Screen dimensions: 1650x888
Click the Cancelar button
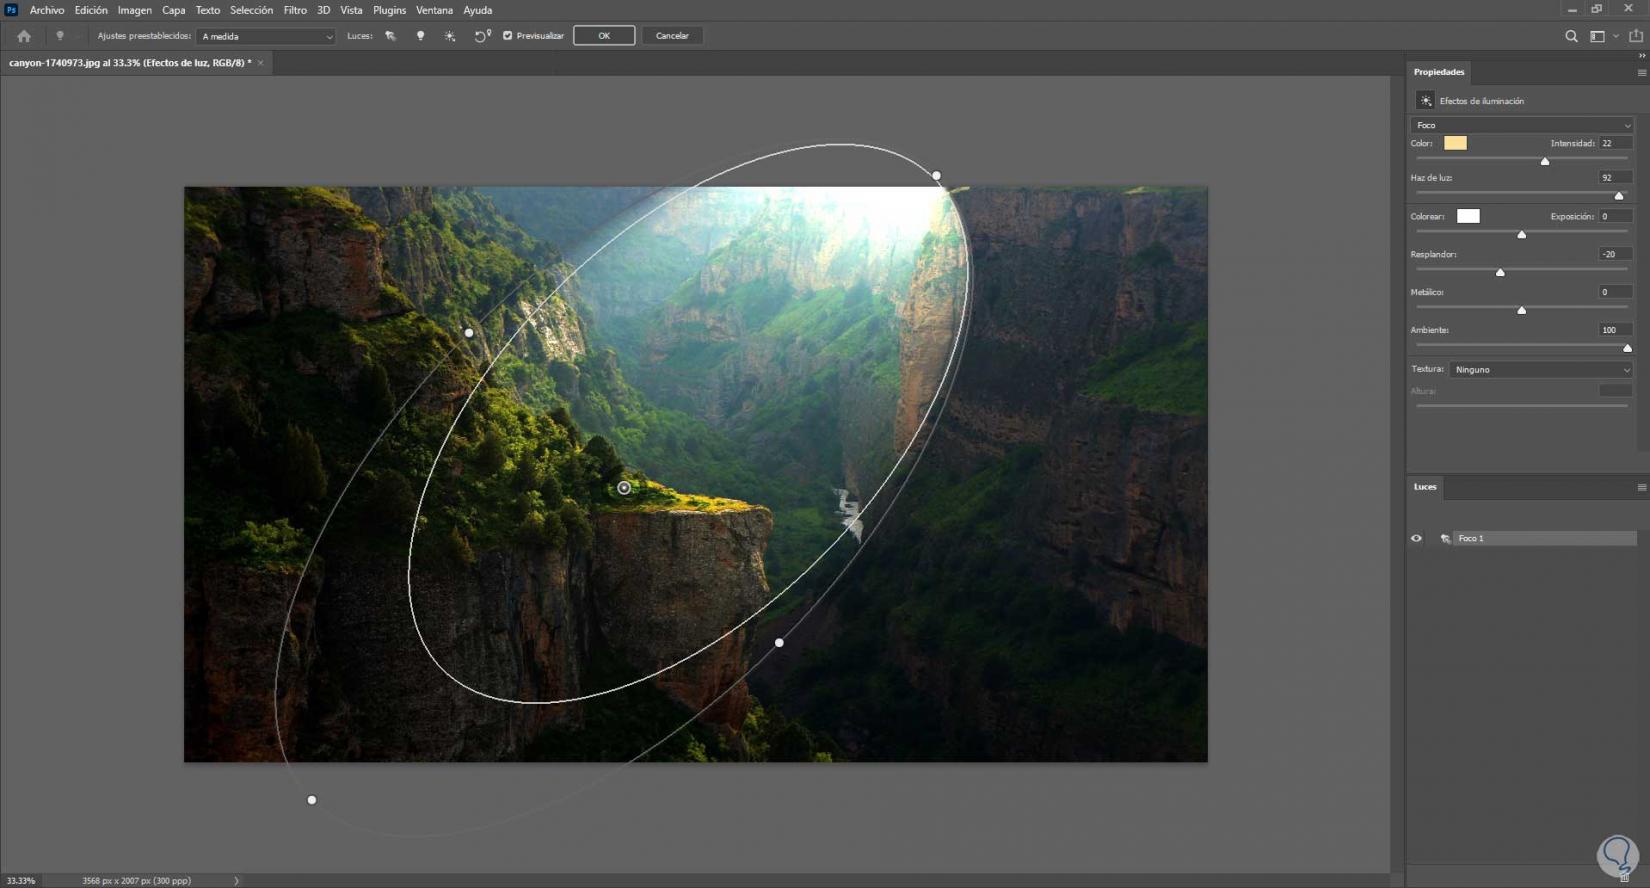click(672, 36)
